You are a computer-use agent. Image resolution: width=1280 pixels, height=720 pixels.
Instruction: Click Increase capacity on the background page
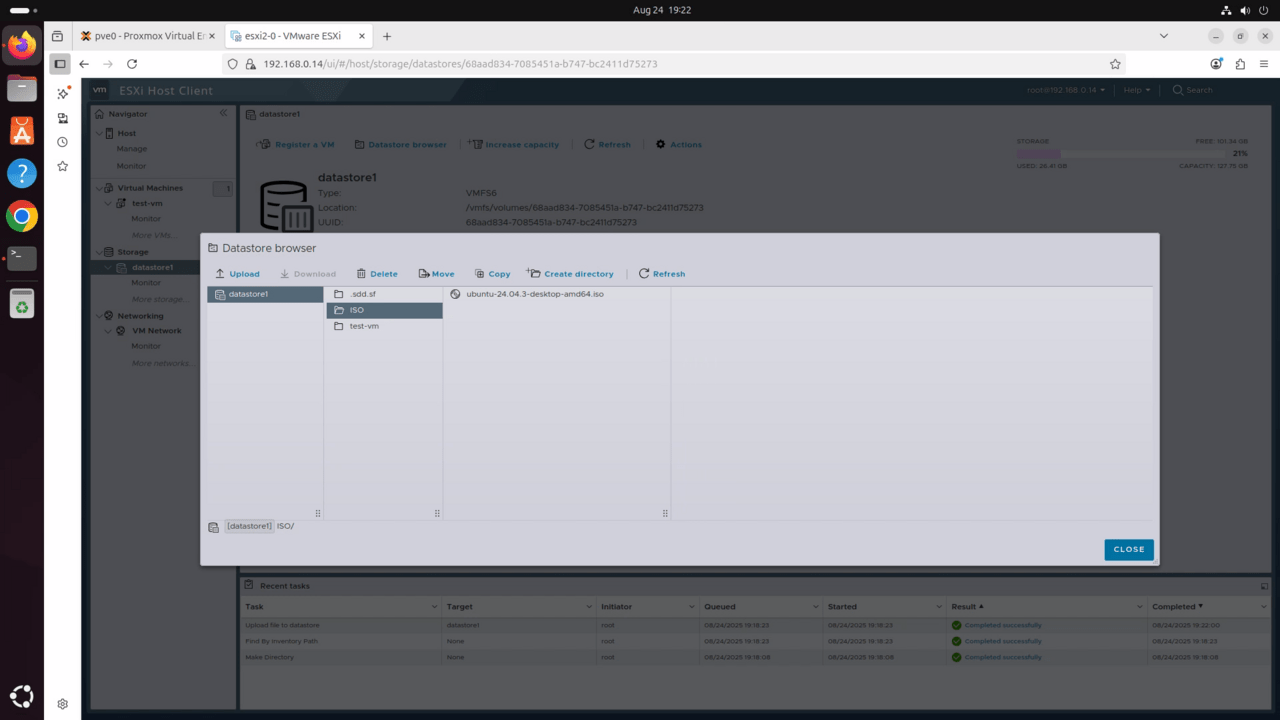coord(514,145)
